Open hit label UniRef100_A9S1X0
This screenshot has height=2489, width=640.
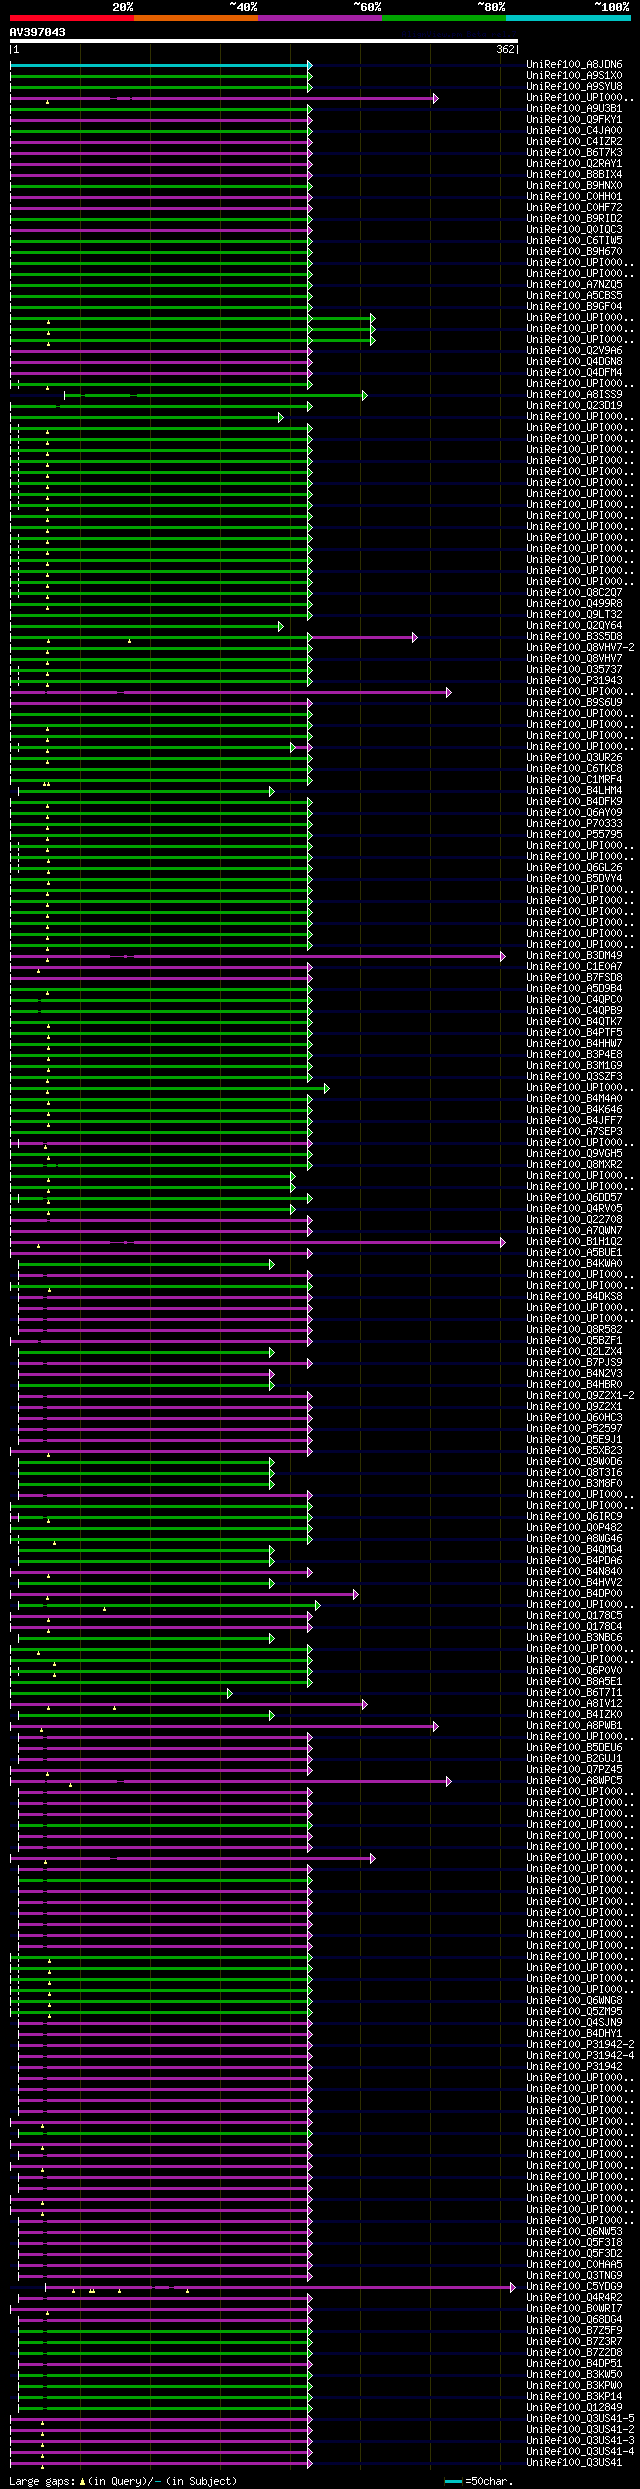574,76
